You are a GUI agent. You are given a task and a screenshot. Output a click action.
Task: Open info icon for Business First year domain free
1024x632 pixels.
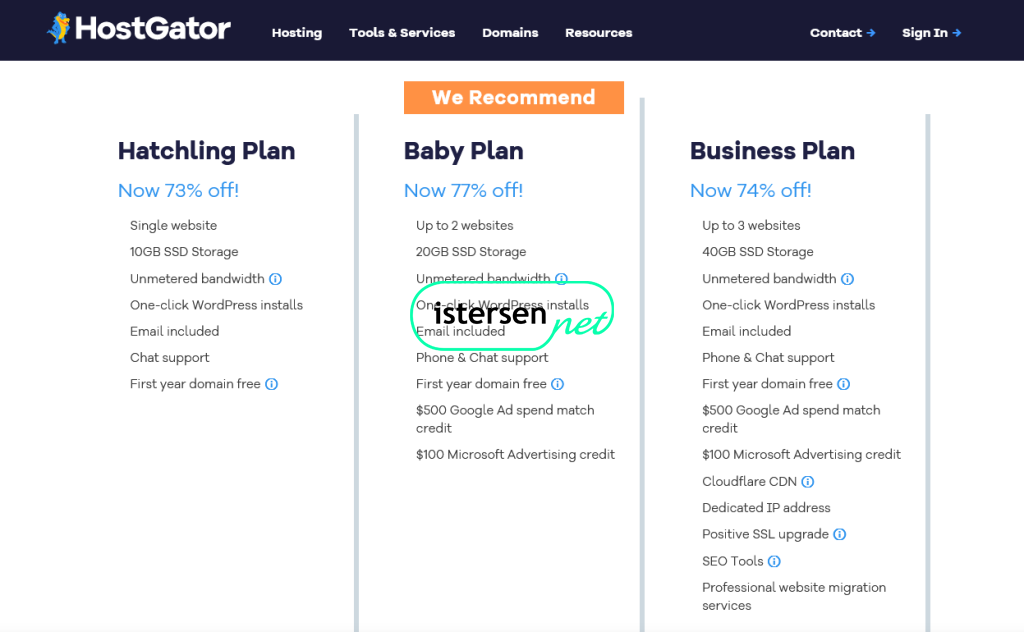pos(844,384)
